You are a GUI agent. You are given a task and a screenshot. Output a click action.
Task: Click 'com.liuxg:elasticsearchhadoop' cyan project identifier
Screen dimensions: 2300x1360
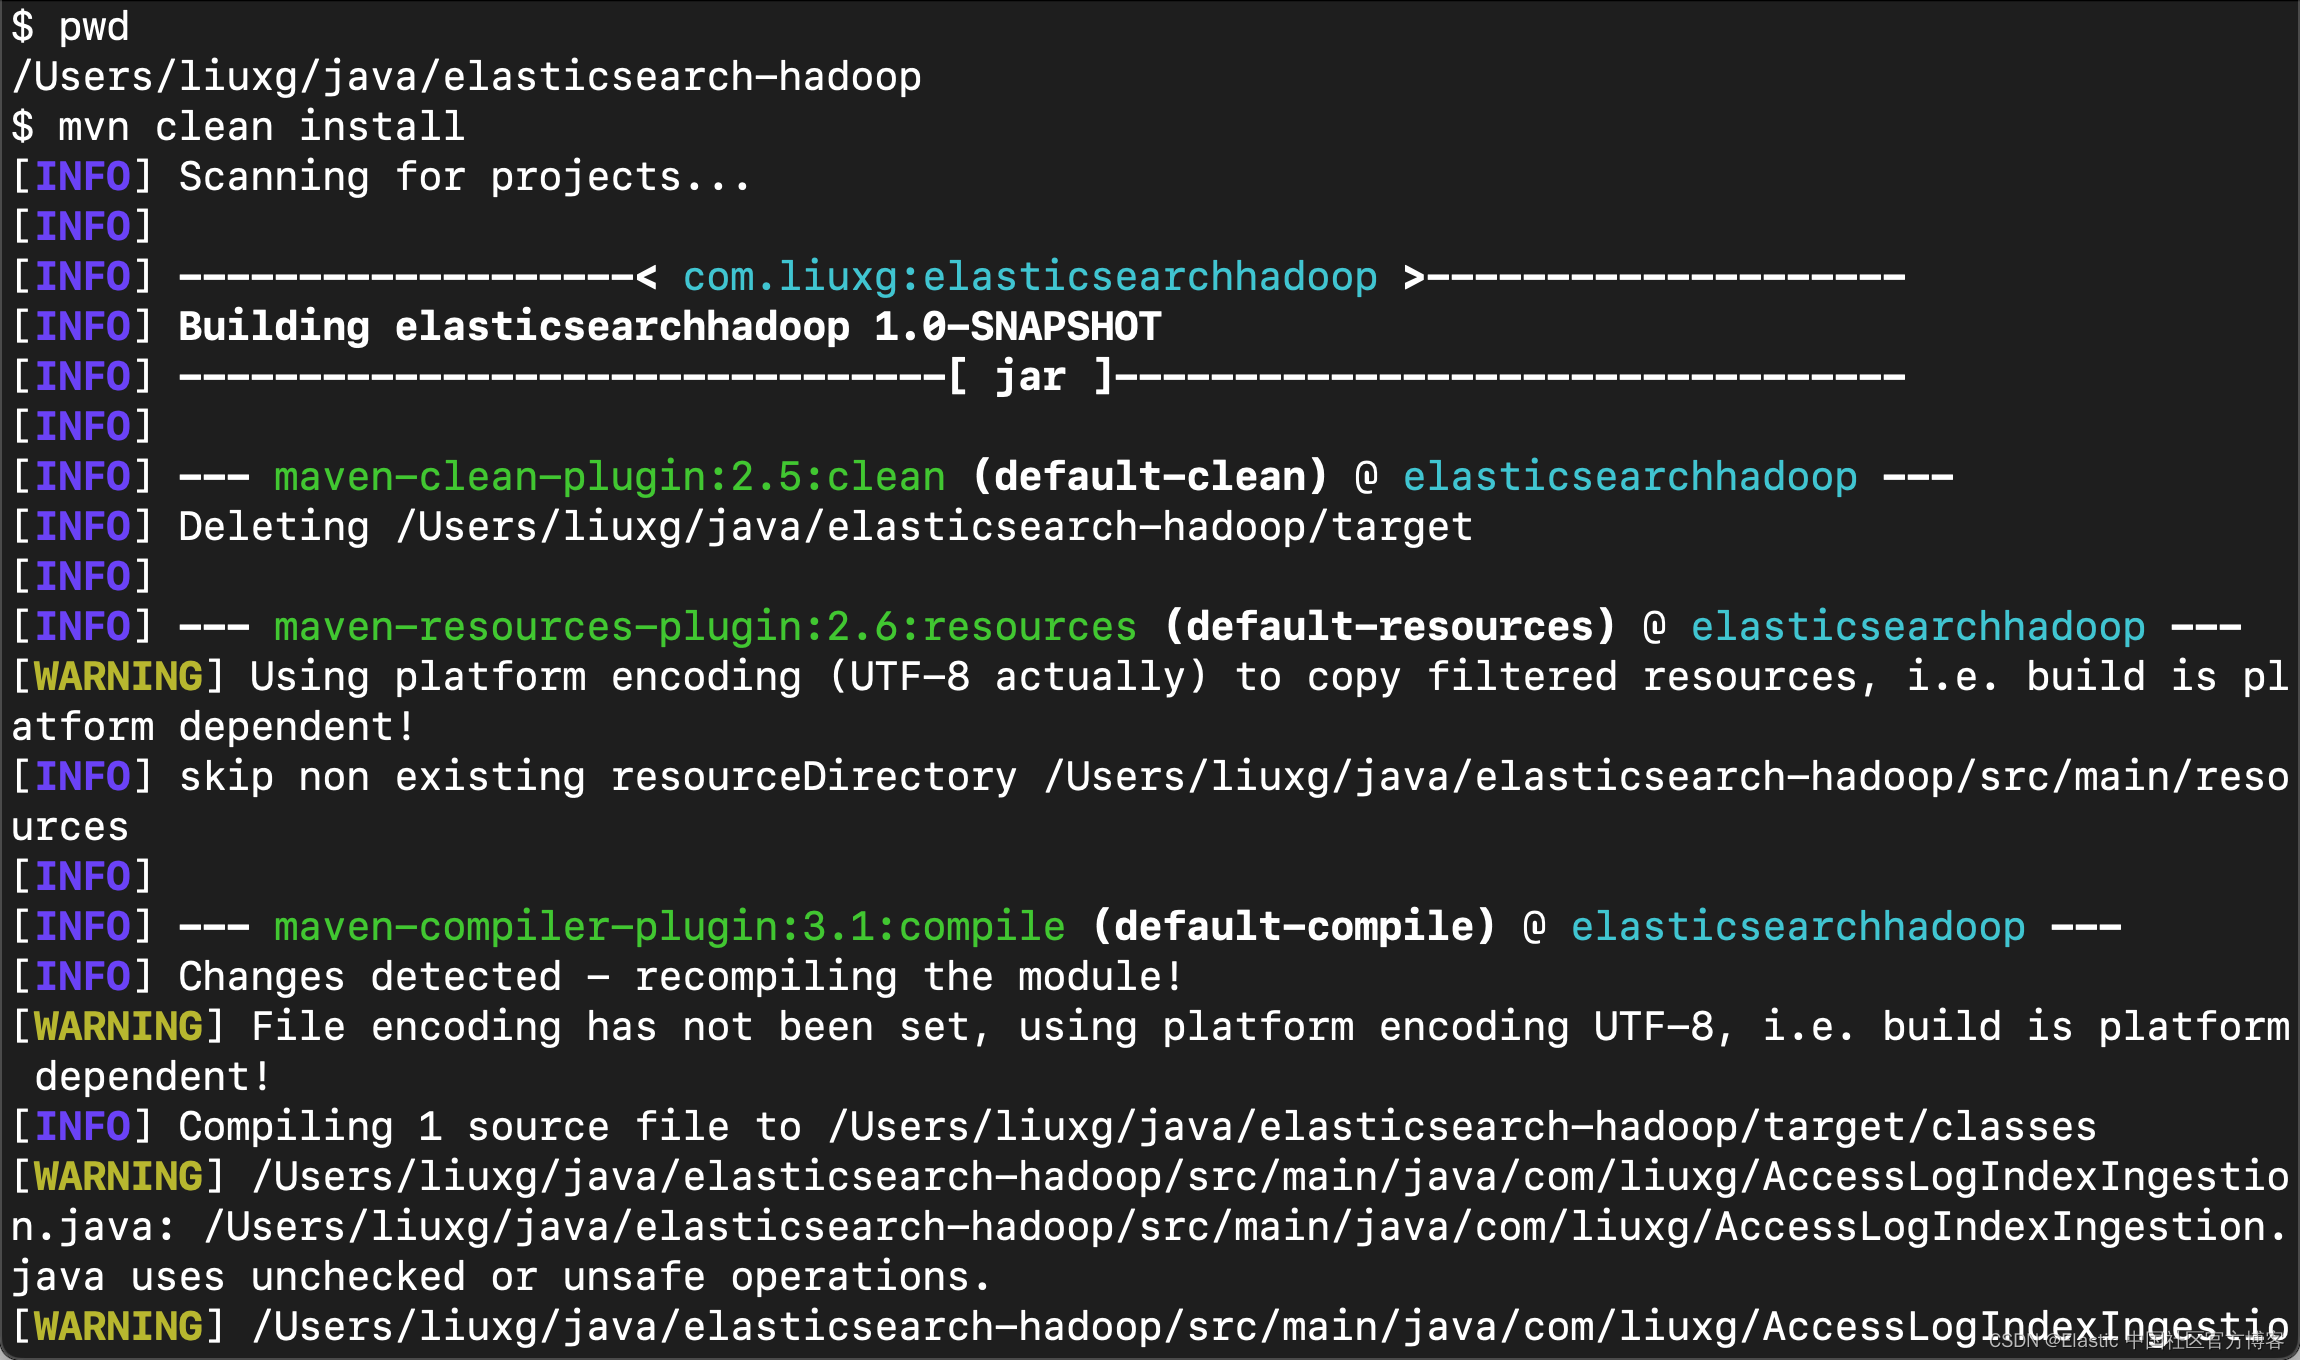(x=1029, y=277)
